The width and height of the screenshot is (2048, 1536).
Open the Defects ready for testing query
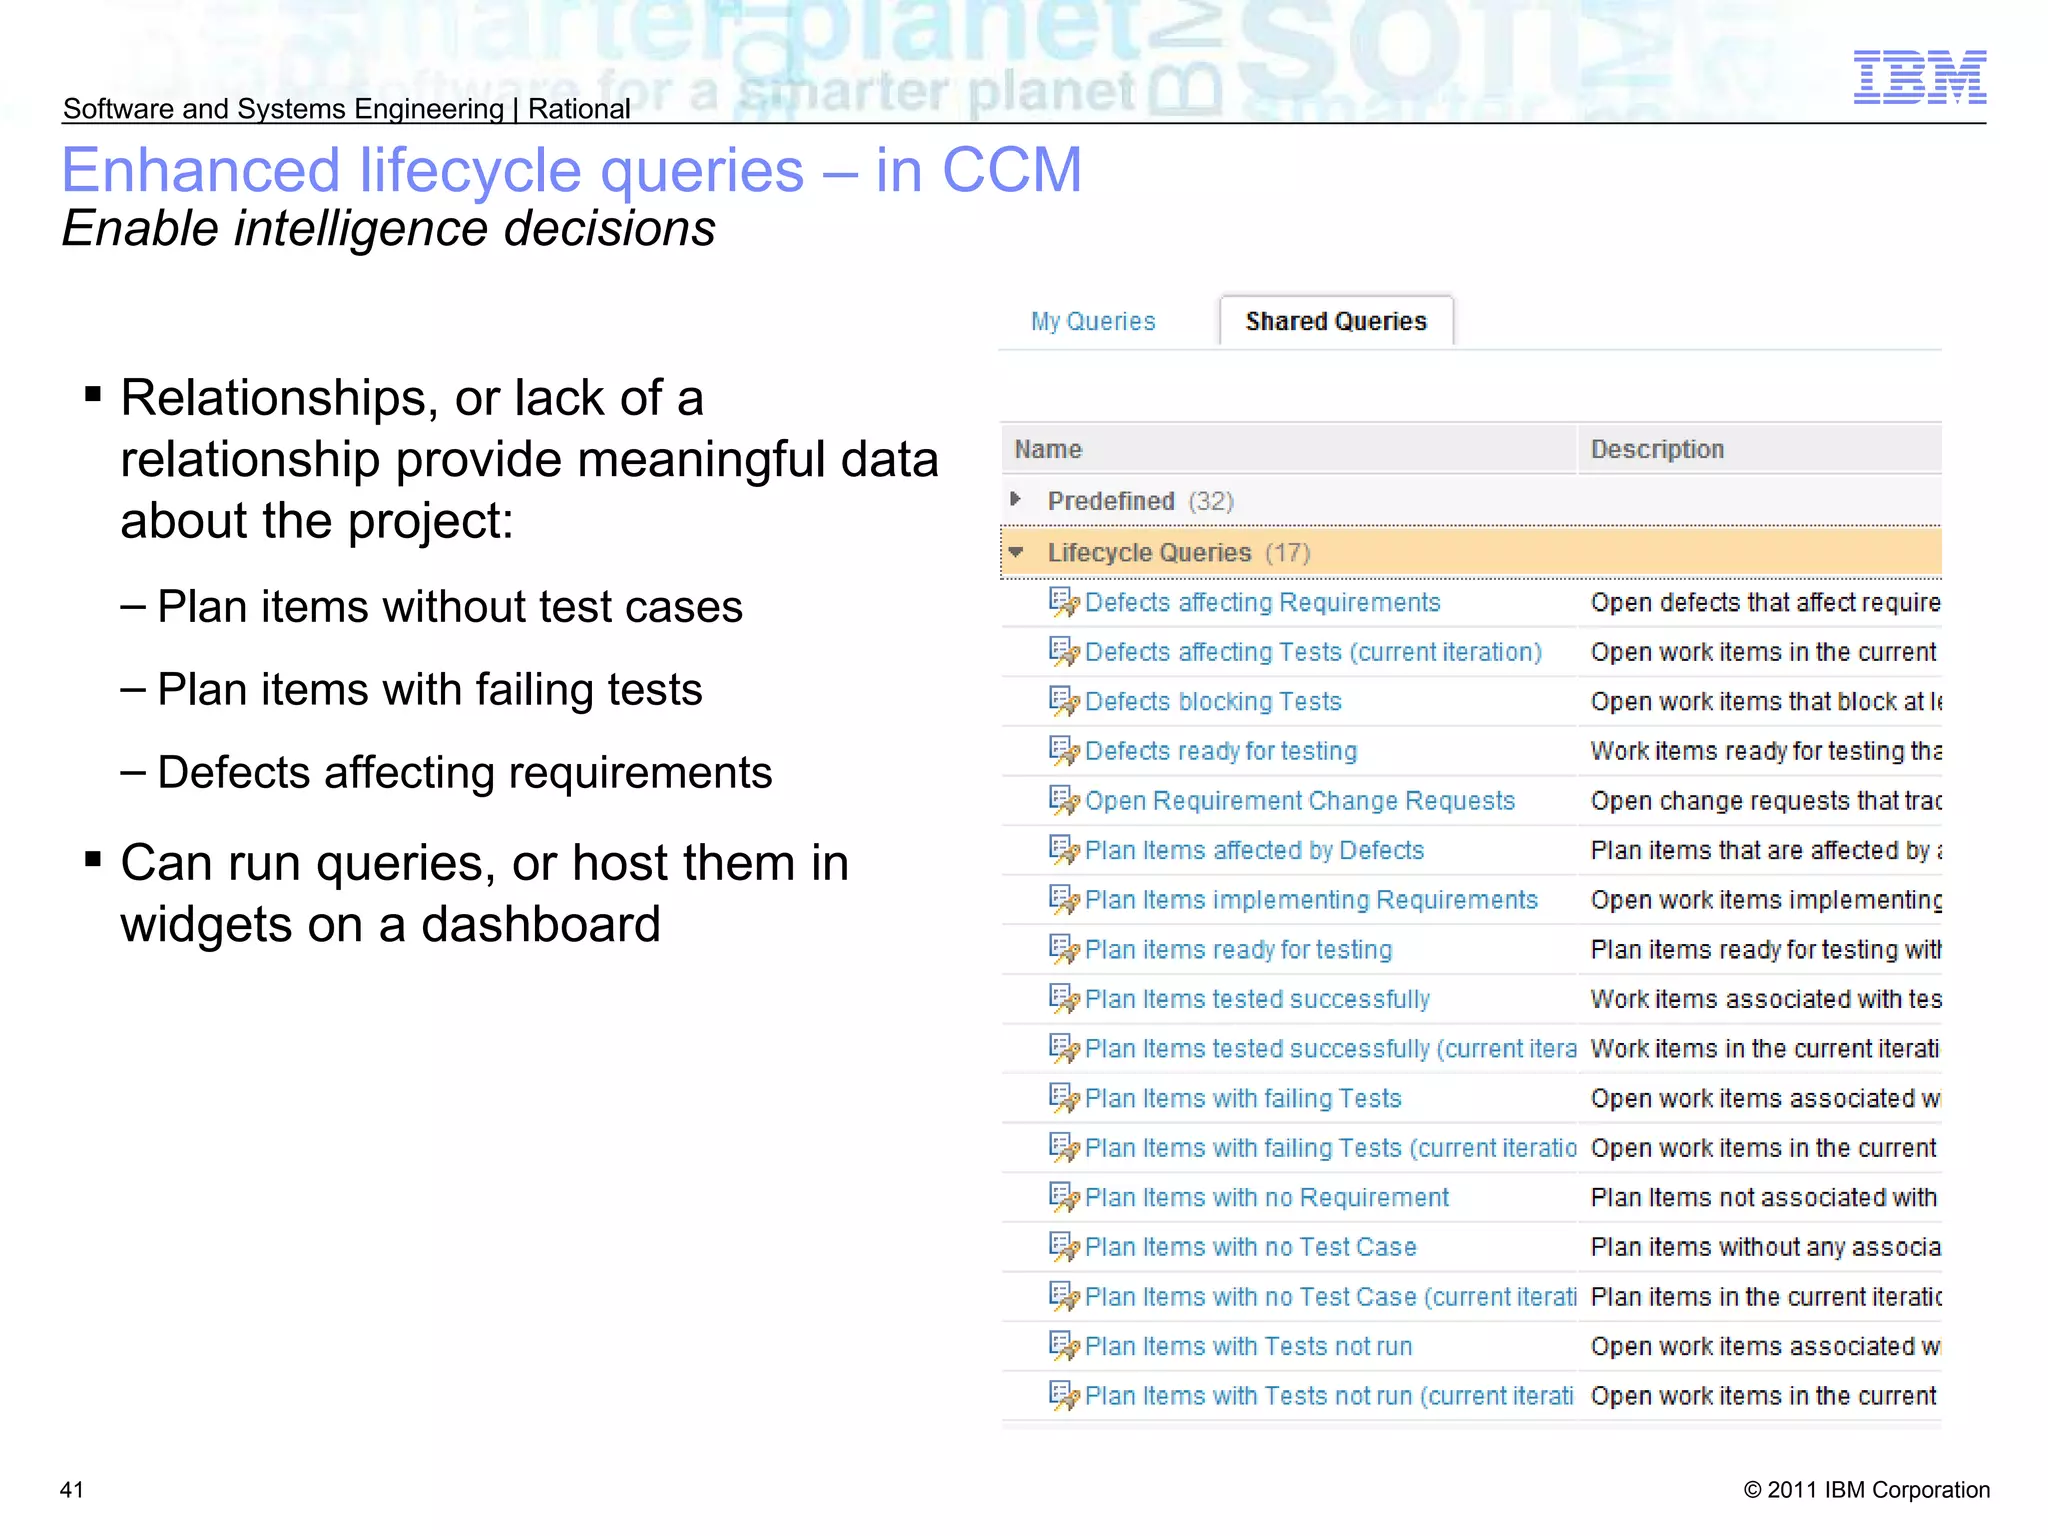point(1221,751)
